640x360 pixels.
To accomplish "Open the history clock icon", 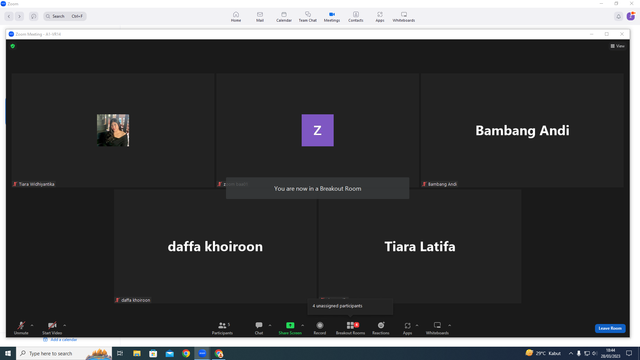I will click(33, 16).
